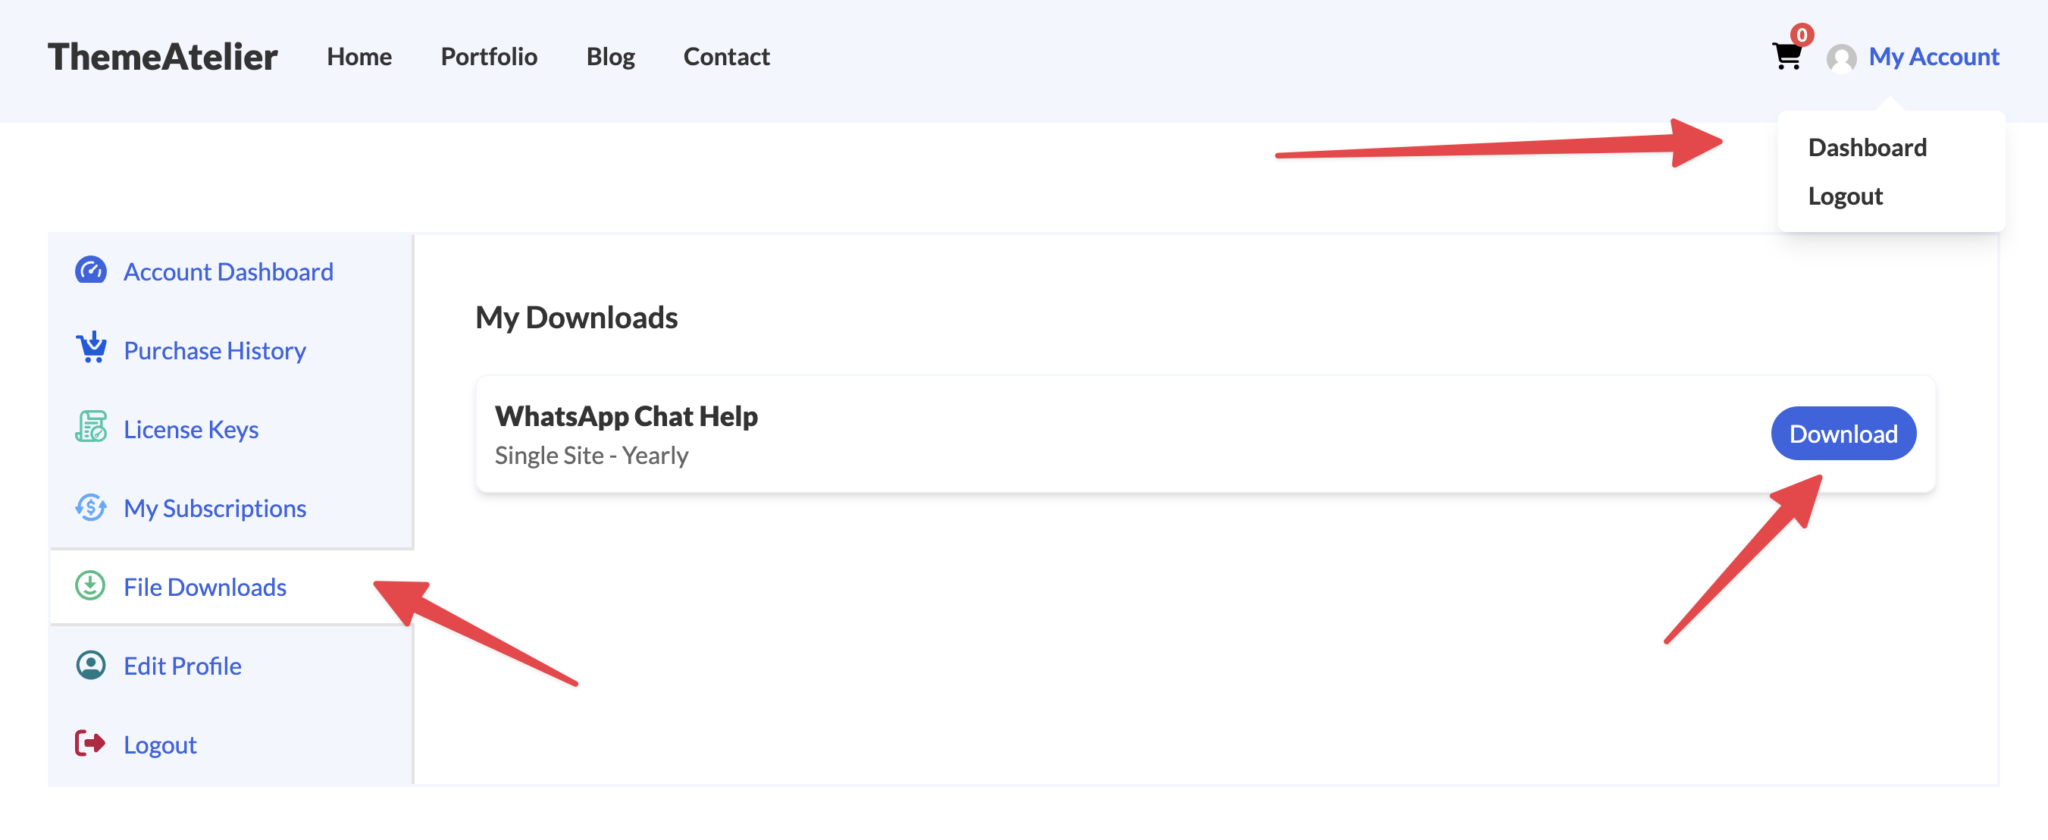This screenshot has width=2048, height=840.
Task: Go to the Home page
Action: tap(359, 57)
